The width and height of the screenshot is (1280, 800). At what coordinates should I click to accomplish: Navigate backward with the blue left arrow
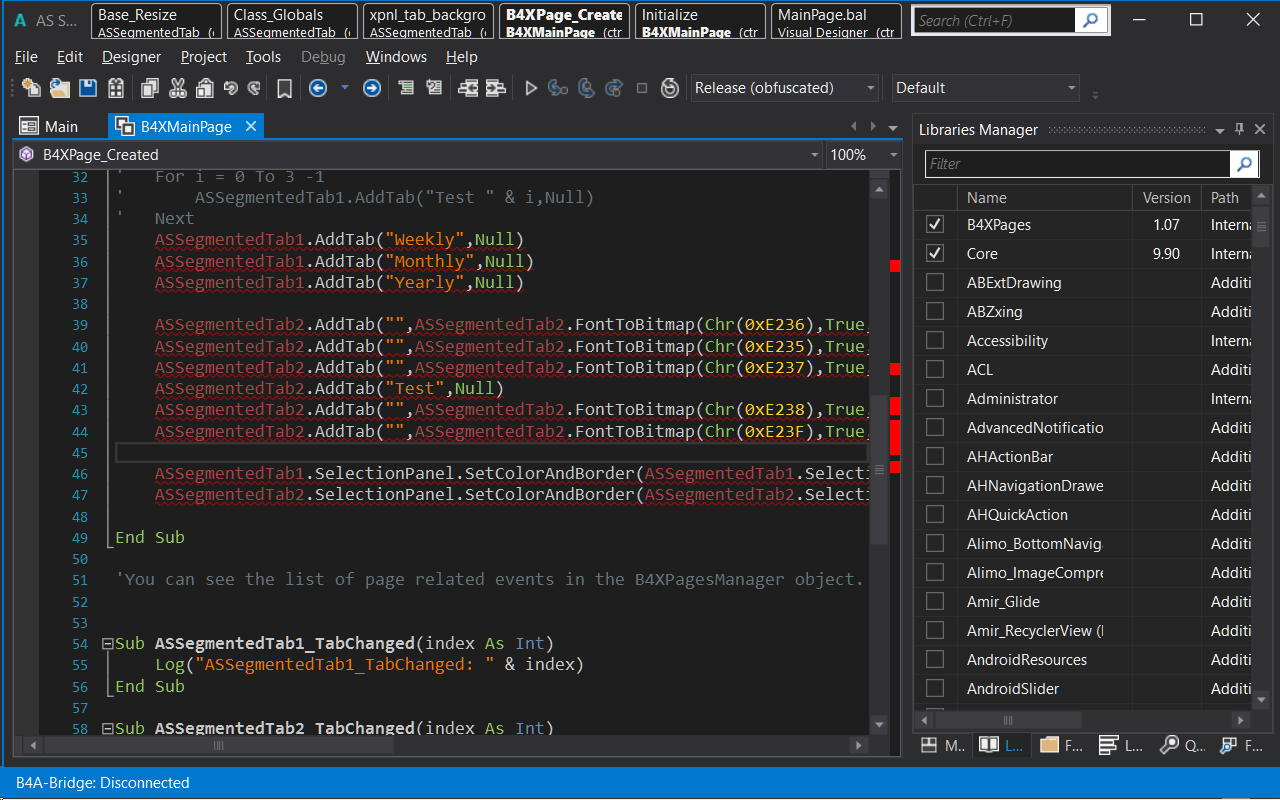pyautogui.click(x=318, y=88)
